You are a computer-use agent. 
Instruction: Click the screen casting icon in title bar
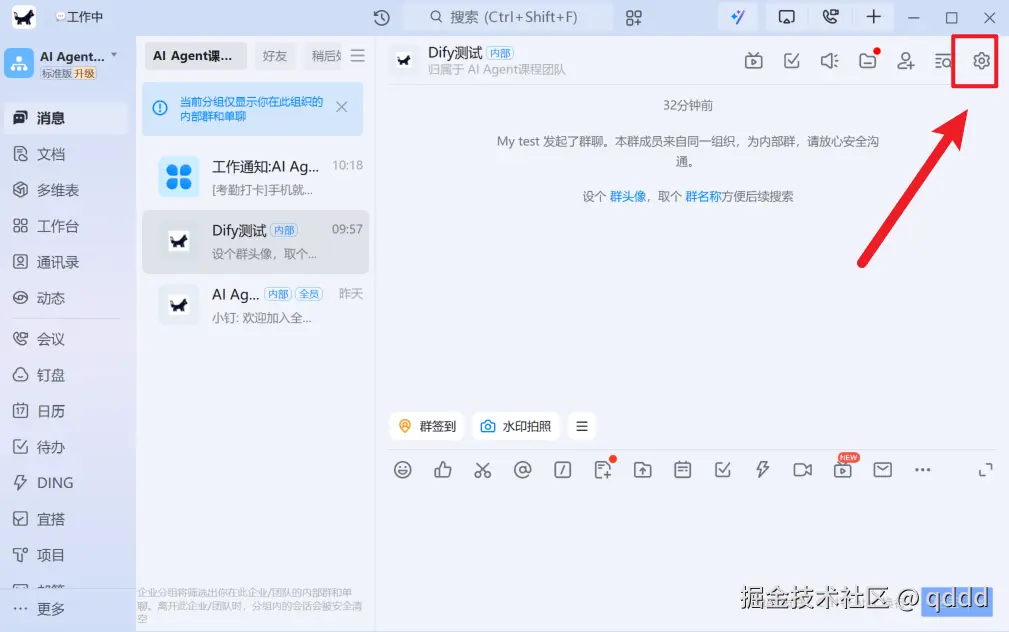click(x=786, y=17)
